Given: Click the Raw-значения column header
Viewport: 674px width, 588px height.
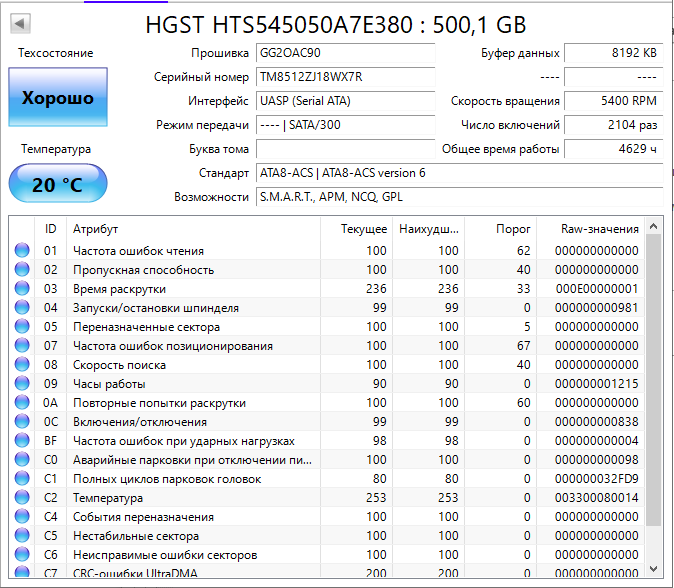Looking at the screenshot, I should point(600,229).
